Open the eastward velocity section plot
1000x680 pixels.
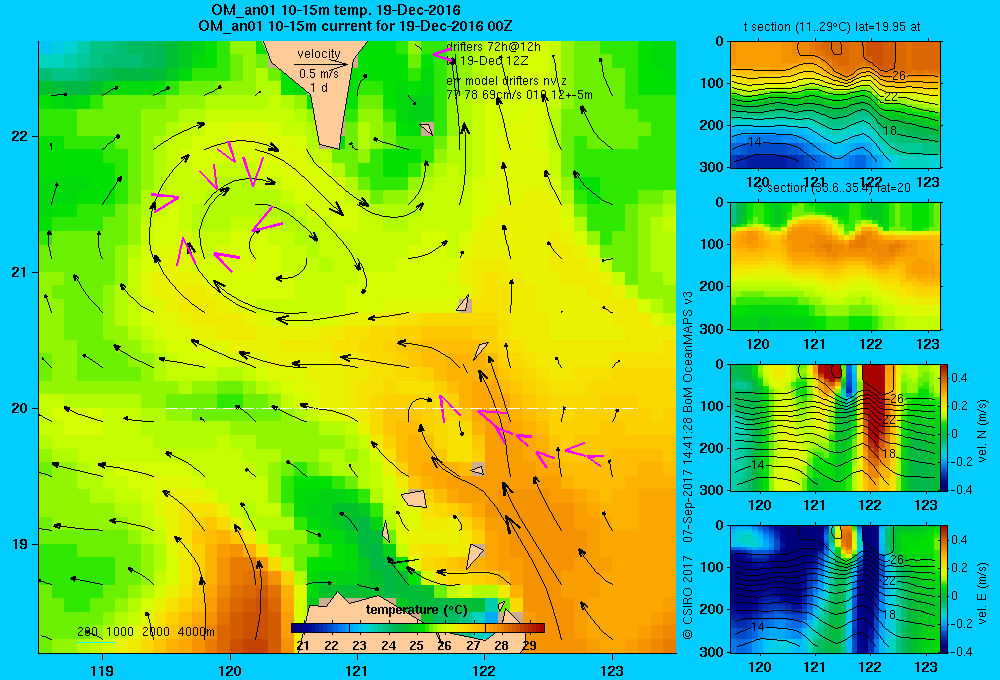click(835, 589)
